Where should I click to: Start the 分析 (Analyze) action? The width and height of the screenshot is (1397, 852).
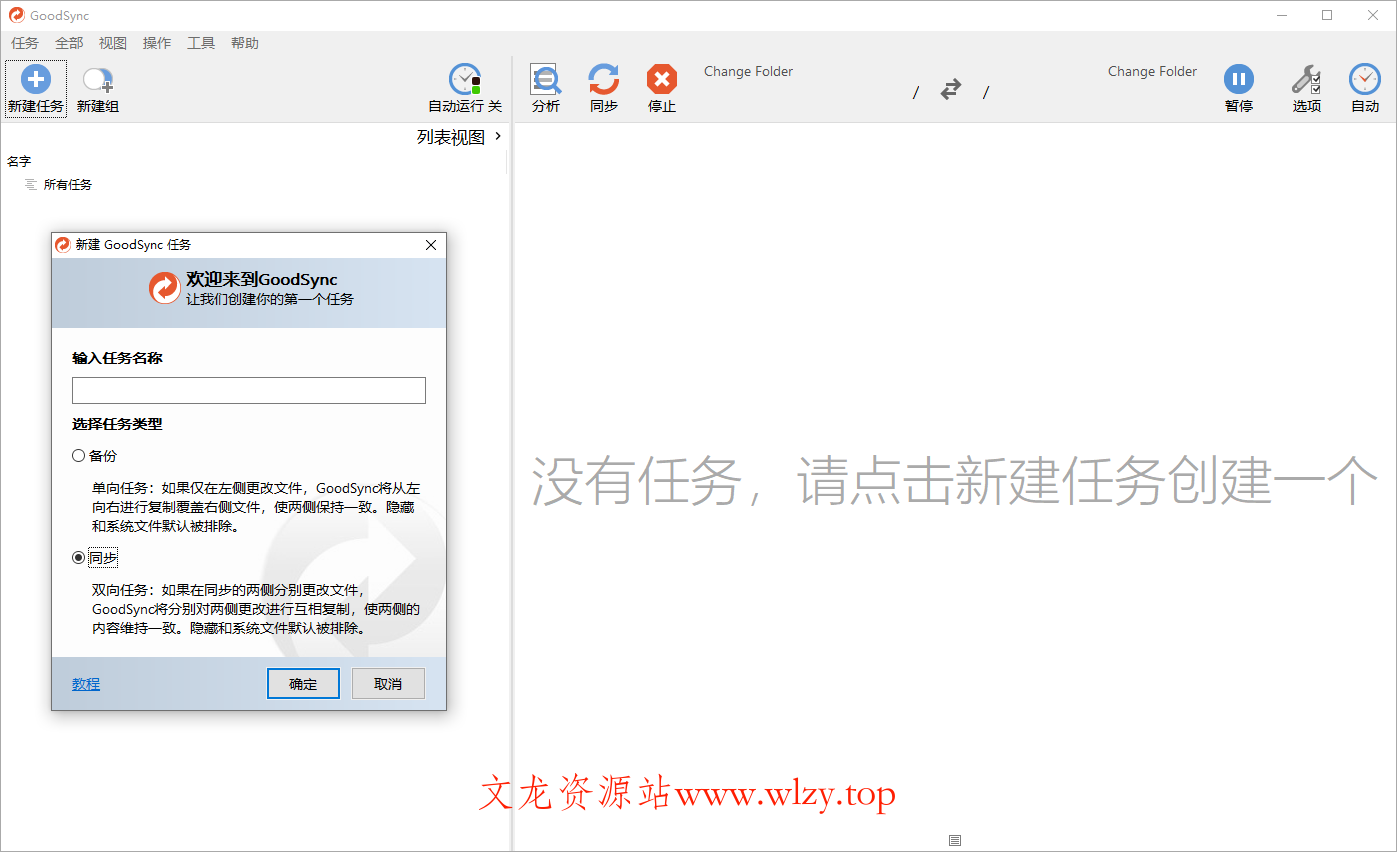545,87
